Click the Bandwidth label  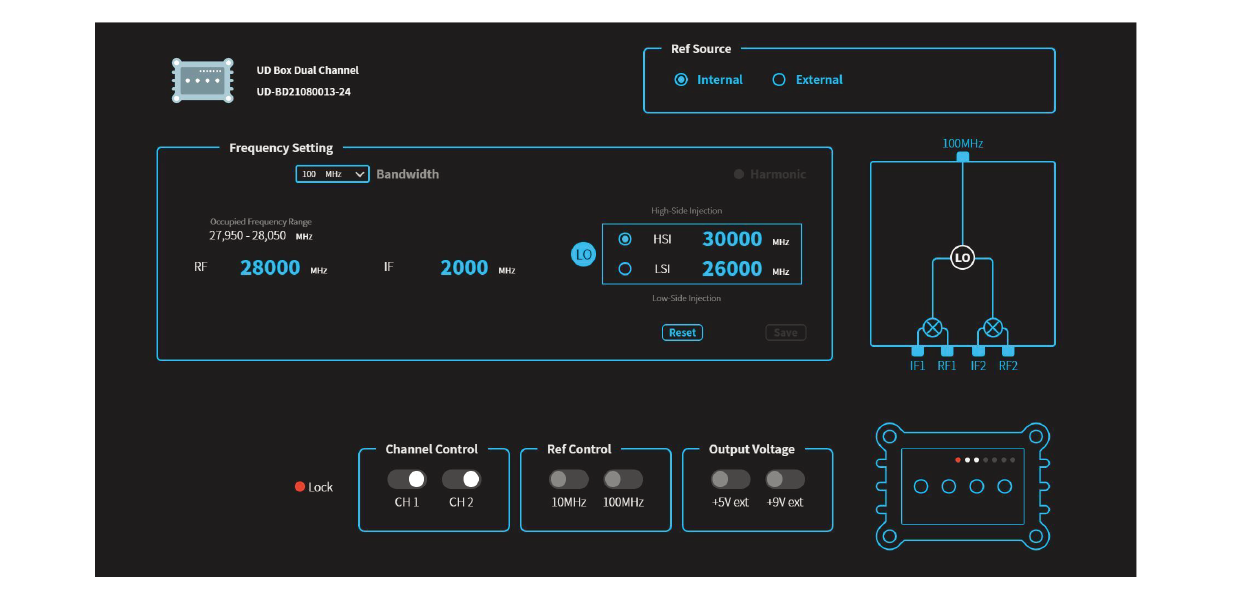[x=407, y=174]
